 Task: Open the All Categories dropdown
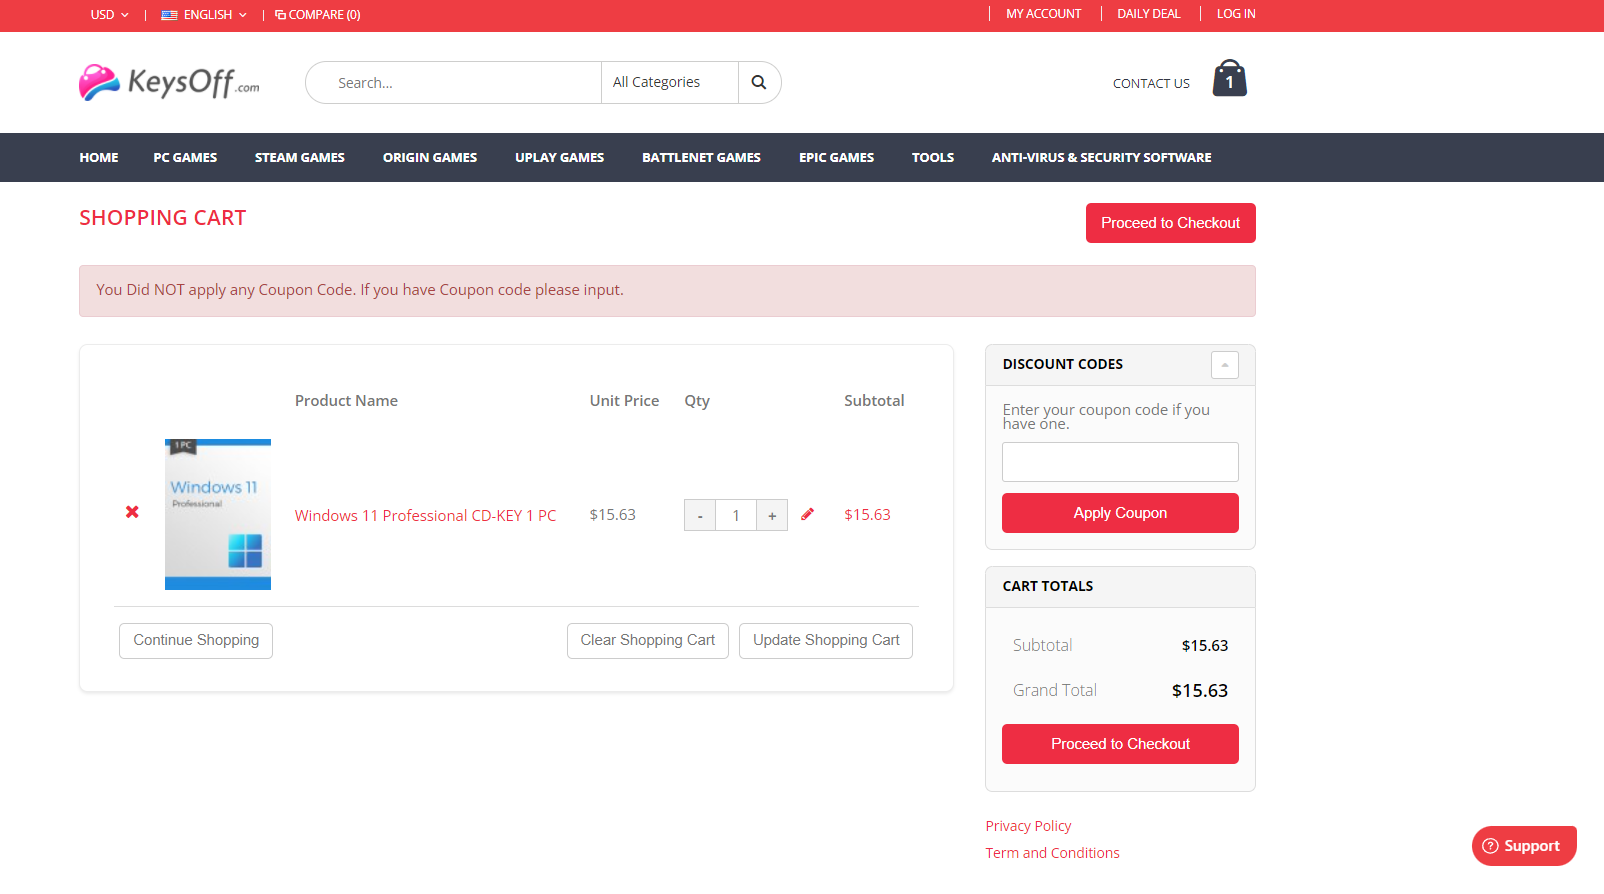(x=670, y=83)
